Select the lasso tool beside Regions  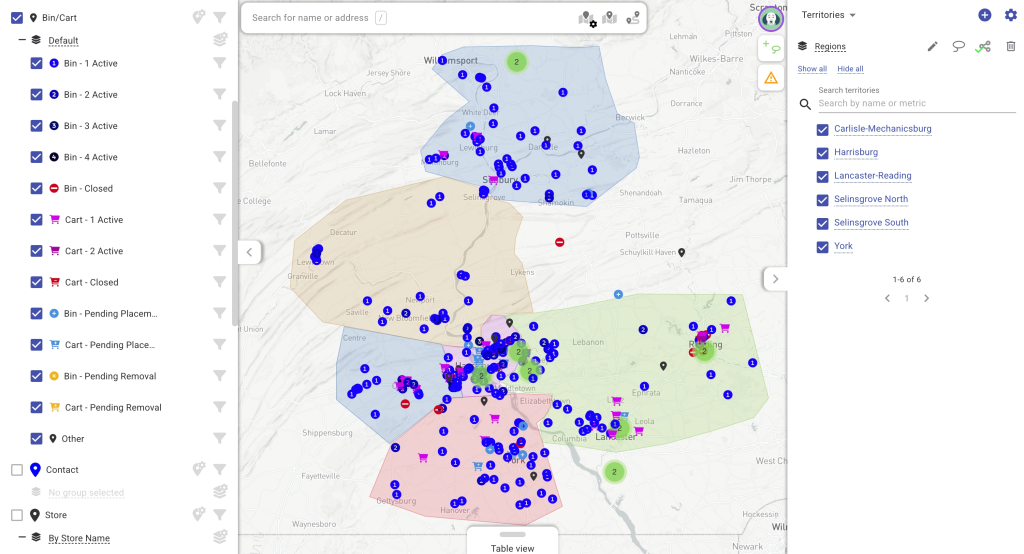coord(958,46)
